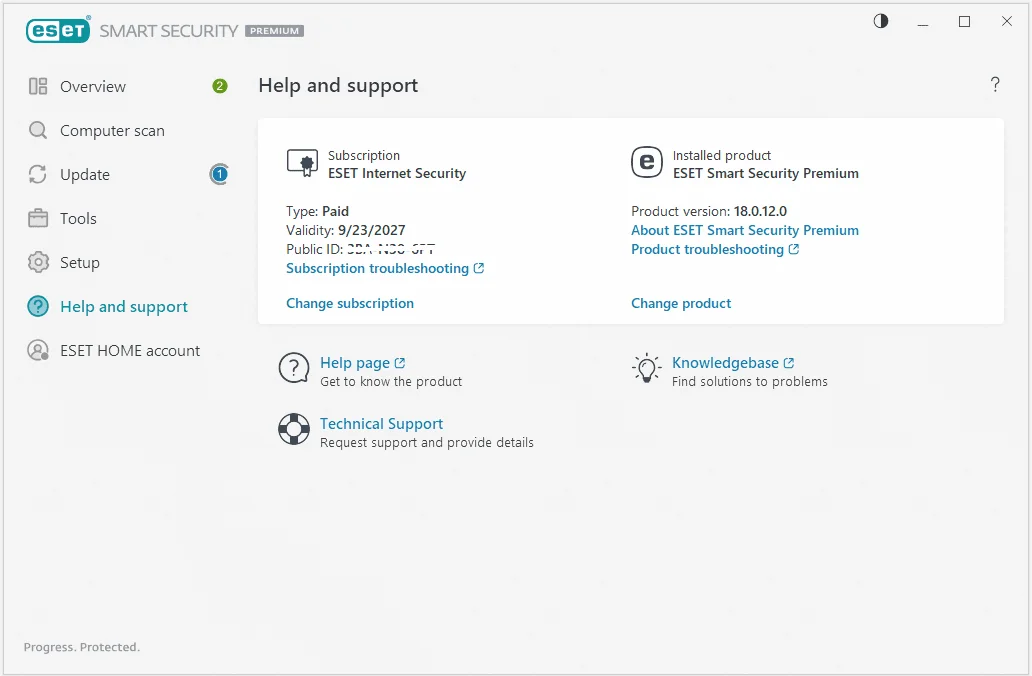Select Tools in the sidebar
This screenshot has height=676, width=1032.
tap(78, 219)
